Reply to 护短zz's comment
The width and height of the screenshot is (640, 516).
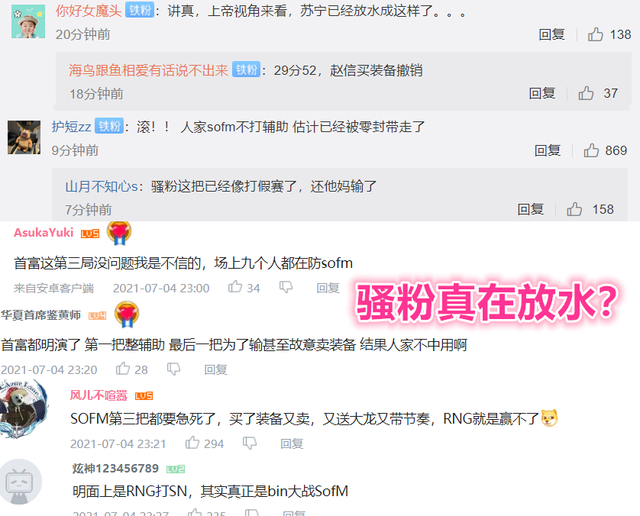(547, 150)
